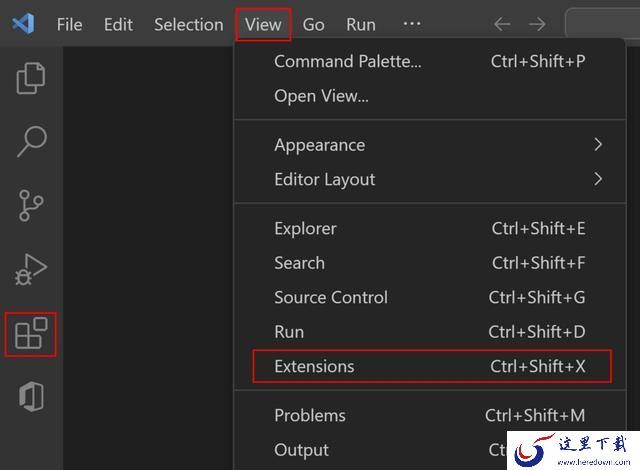The width and height of the screenshot is (640, 470).
Task: Choose Command Palette... from View menu
Action: [431, 61]
